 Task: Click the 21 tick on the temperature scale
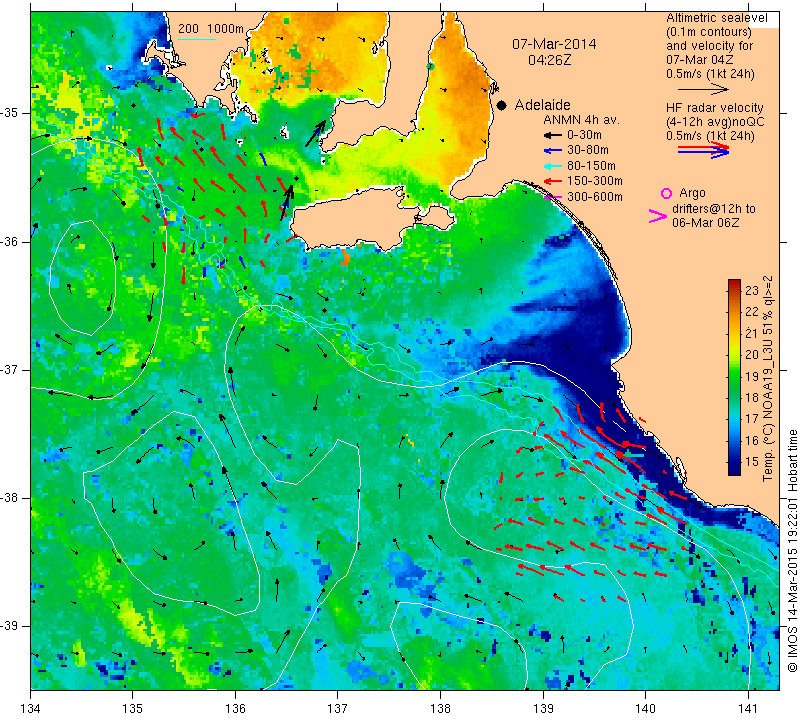[x=752, y=334]
